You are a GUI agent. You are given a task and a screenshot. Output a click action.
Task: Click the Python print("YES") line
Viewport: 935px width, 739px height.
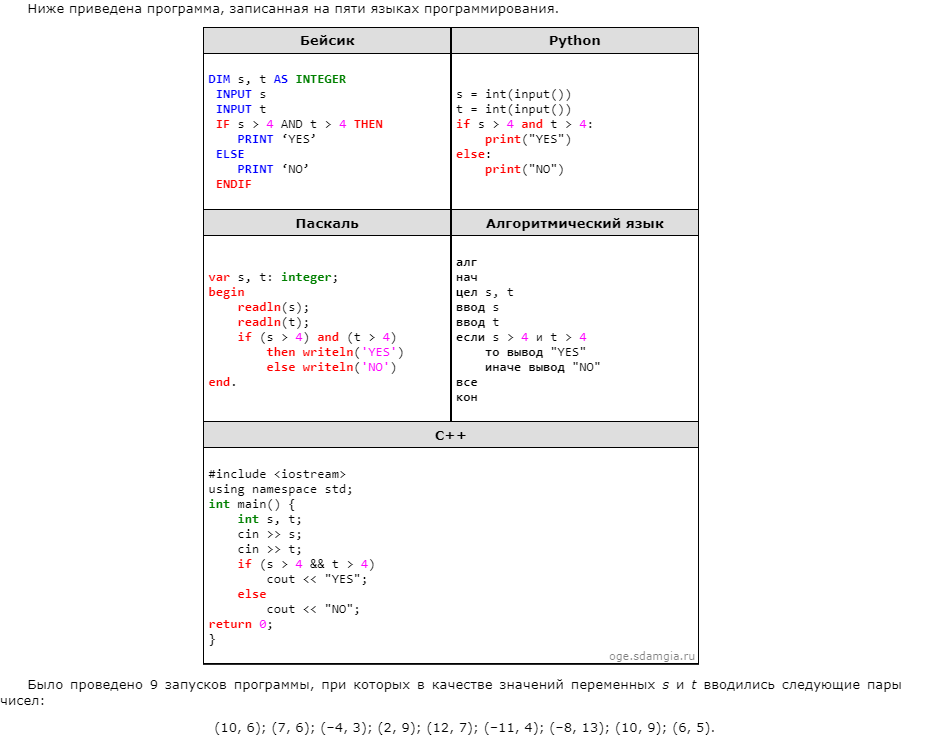(528, 139)
